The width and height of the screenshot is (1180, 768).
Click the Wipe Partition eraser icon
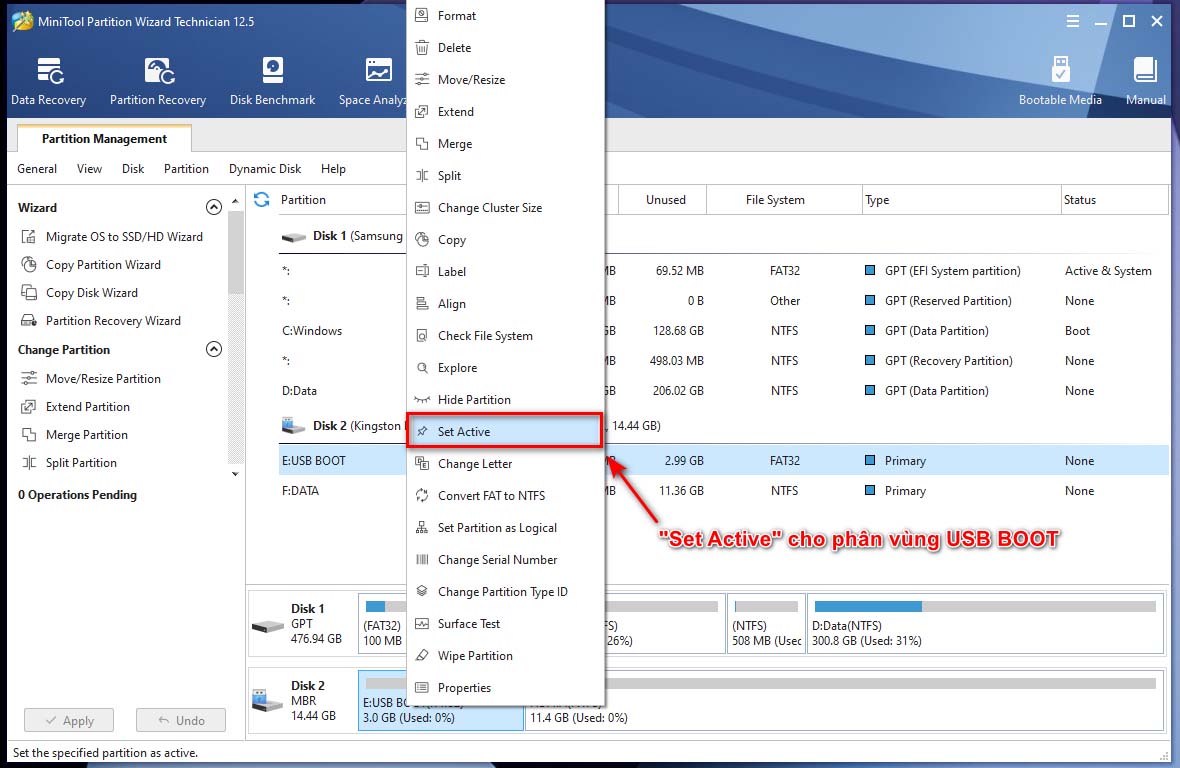click(x=422, y=656)
